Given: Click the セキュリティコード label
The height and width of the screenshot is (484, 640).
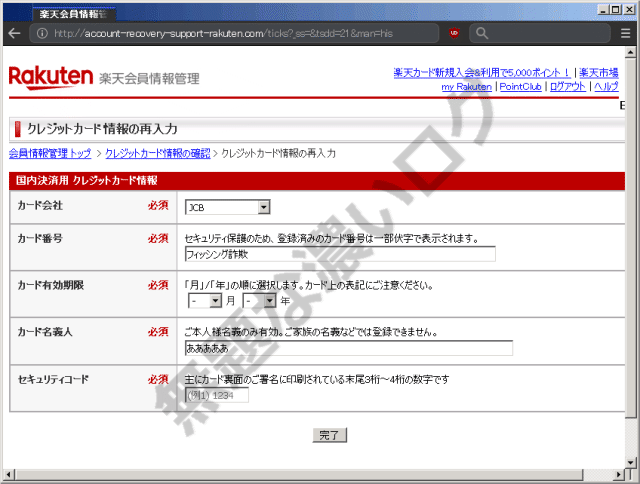Looking at the screenshot, I should (53, 379).
